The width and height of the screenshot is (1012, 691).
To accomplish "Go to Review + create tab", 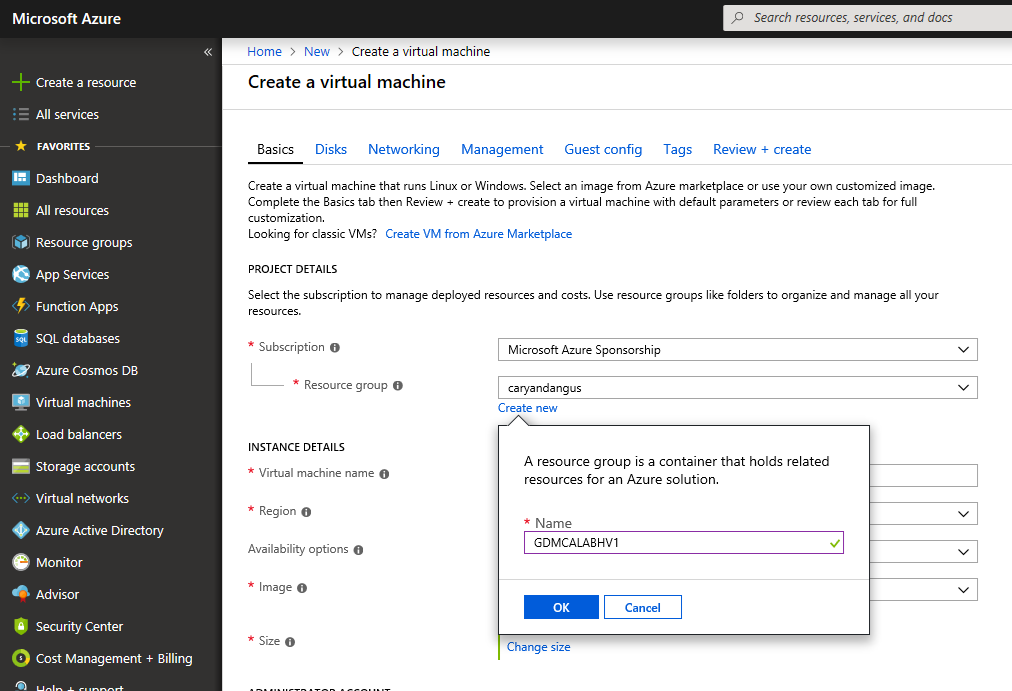I will coord(762,150).
